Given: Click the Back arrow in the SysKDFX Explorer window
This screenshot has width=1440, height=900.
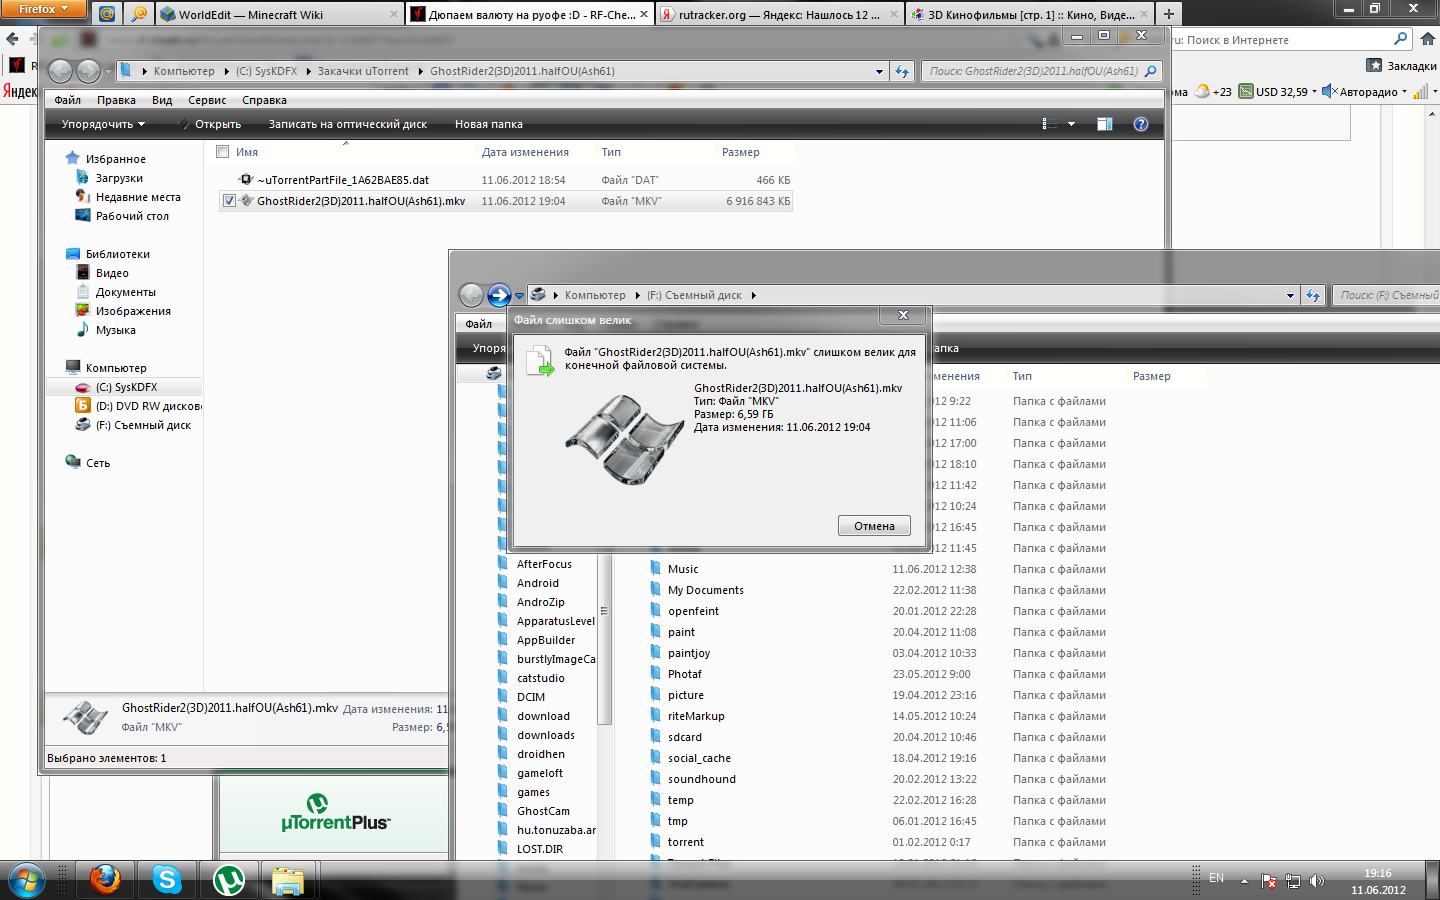Looking at the screenshot, I should [60, 71].
